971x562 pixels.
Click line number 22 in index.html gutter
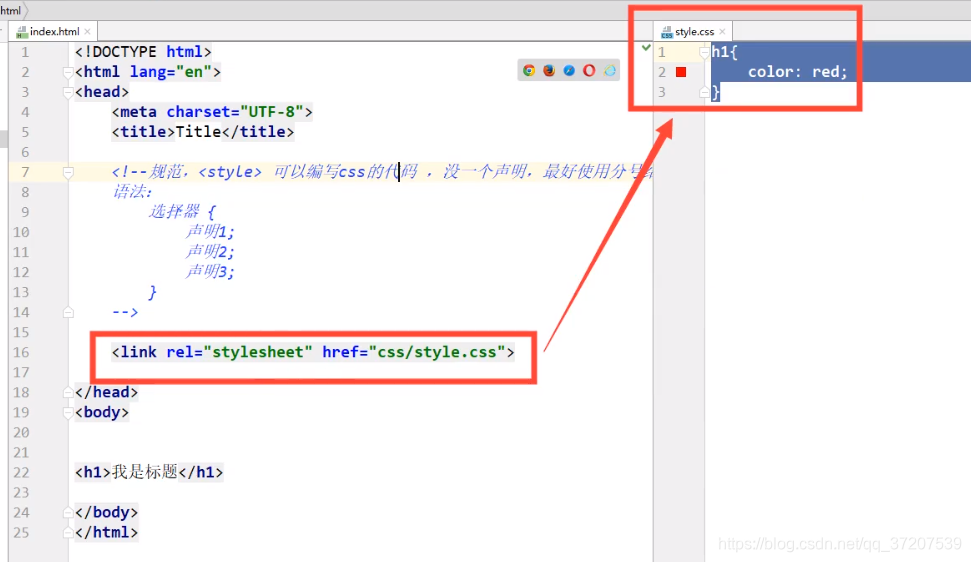[x=21, y=472]
